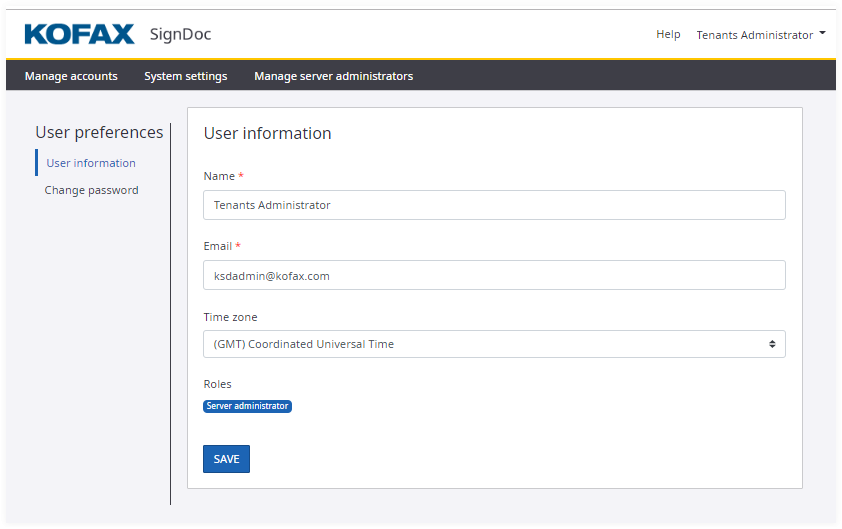Open Manage server administrators
Viewport: 842px width, 529px height.
pyautogui.click(x=333, y=76)
